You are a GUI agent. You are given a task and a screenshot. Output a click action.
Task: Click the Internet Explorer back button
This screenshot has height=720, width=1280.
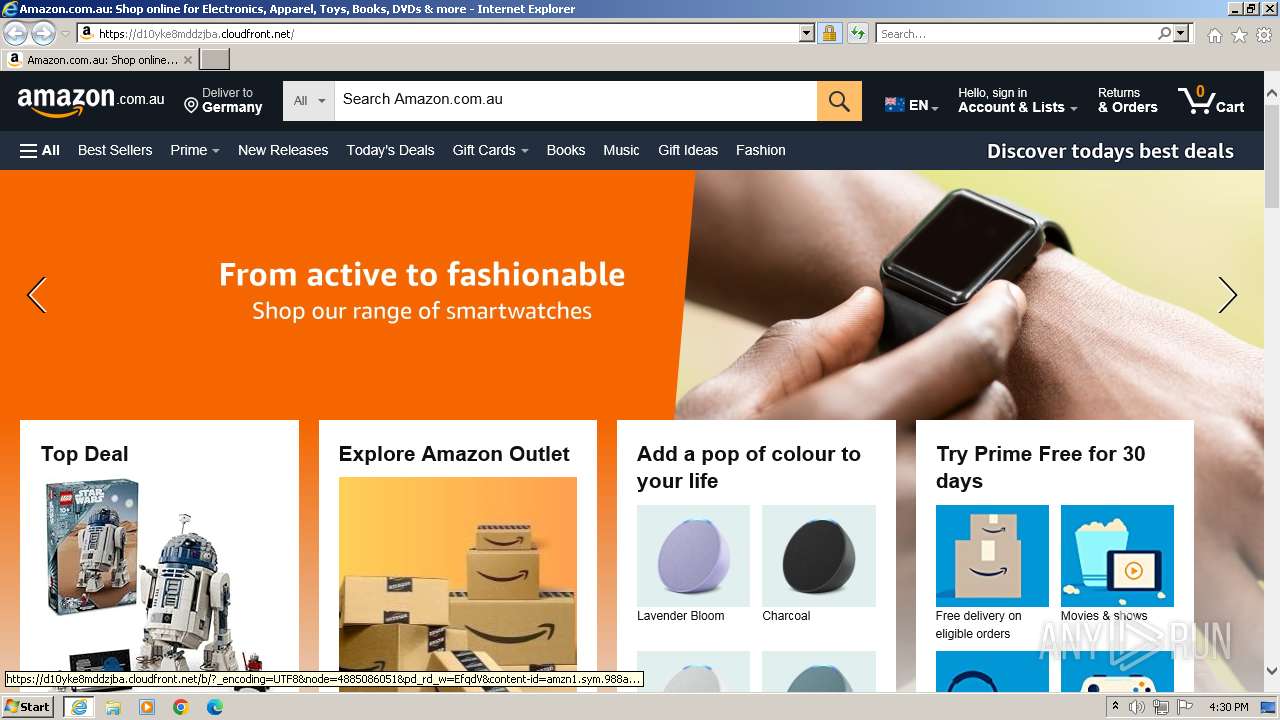tap(15, 33)
